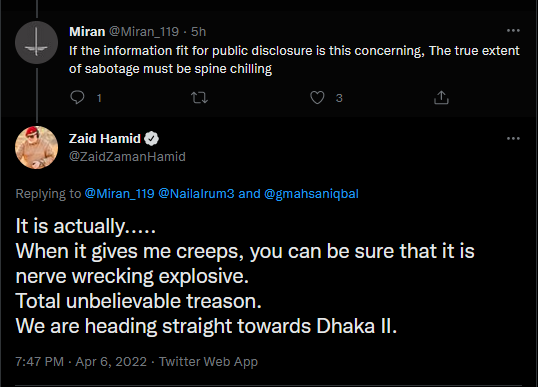Screen dimensions: 538x387
Task: Click Zaid Hamid's verified badge
Action: [151, 139]
